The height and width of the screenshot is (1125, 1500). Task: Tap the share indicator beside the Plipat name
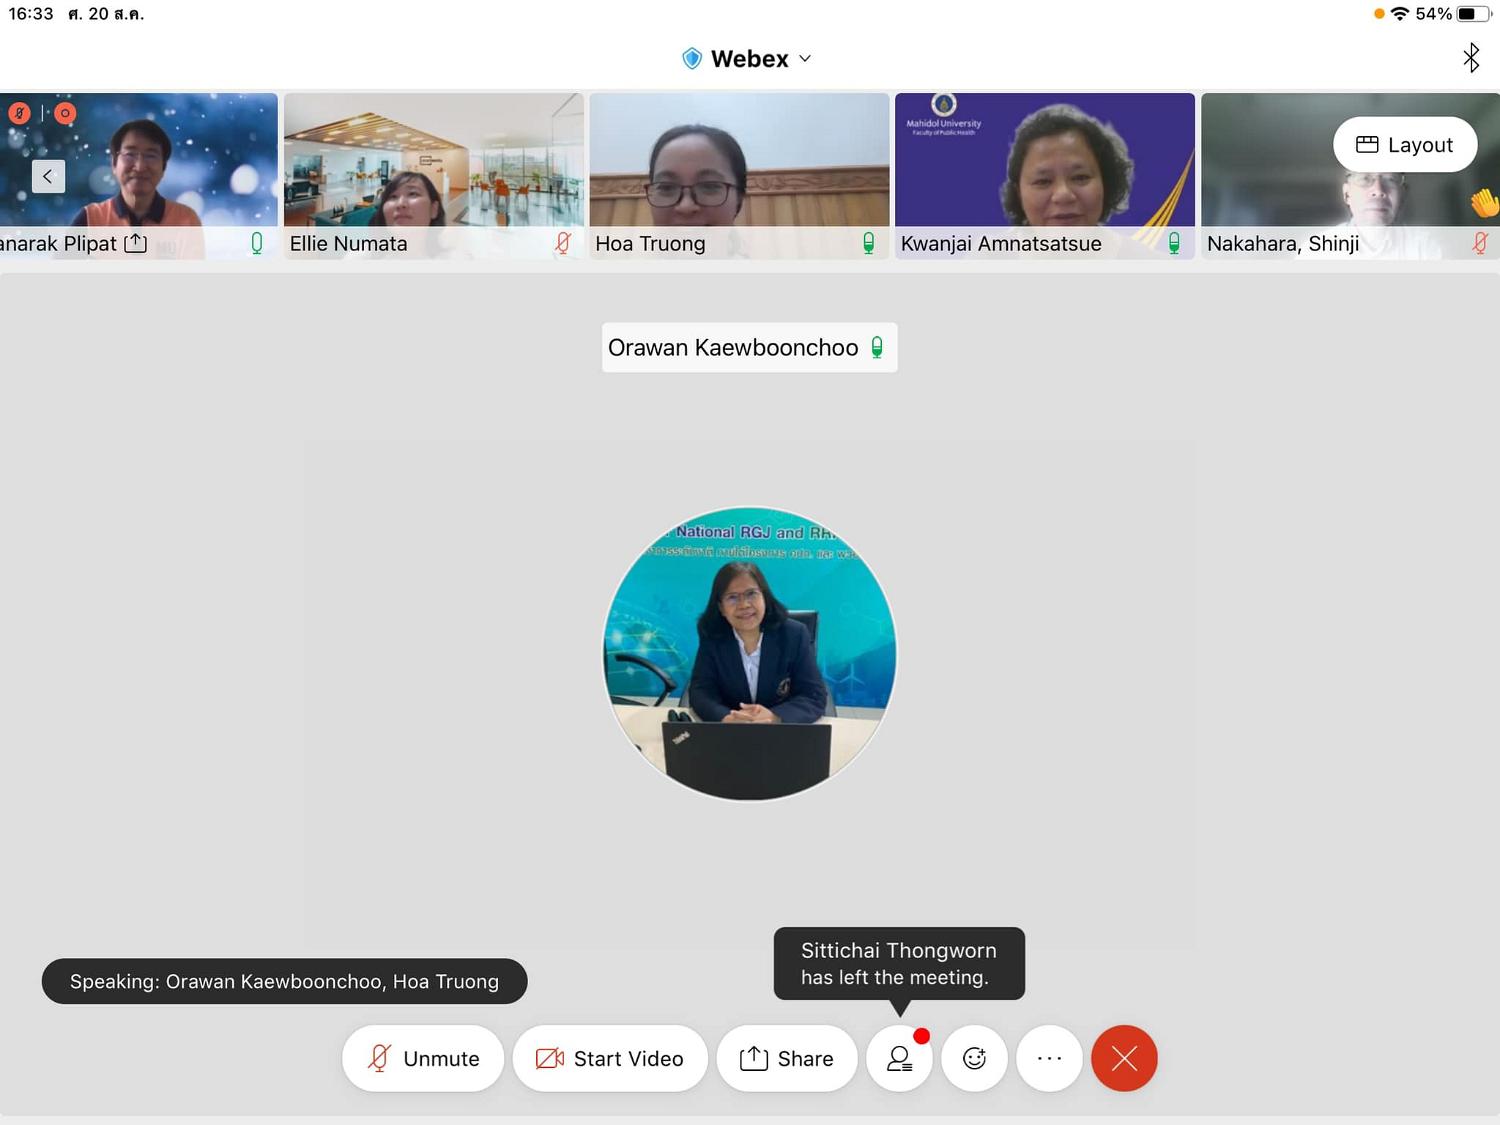(x=135, y=243)
